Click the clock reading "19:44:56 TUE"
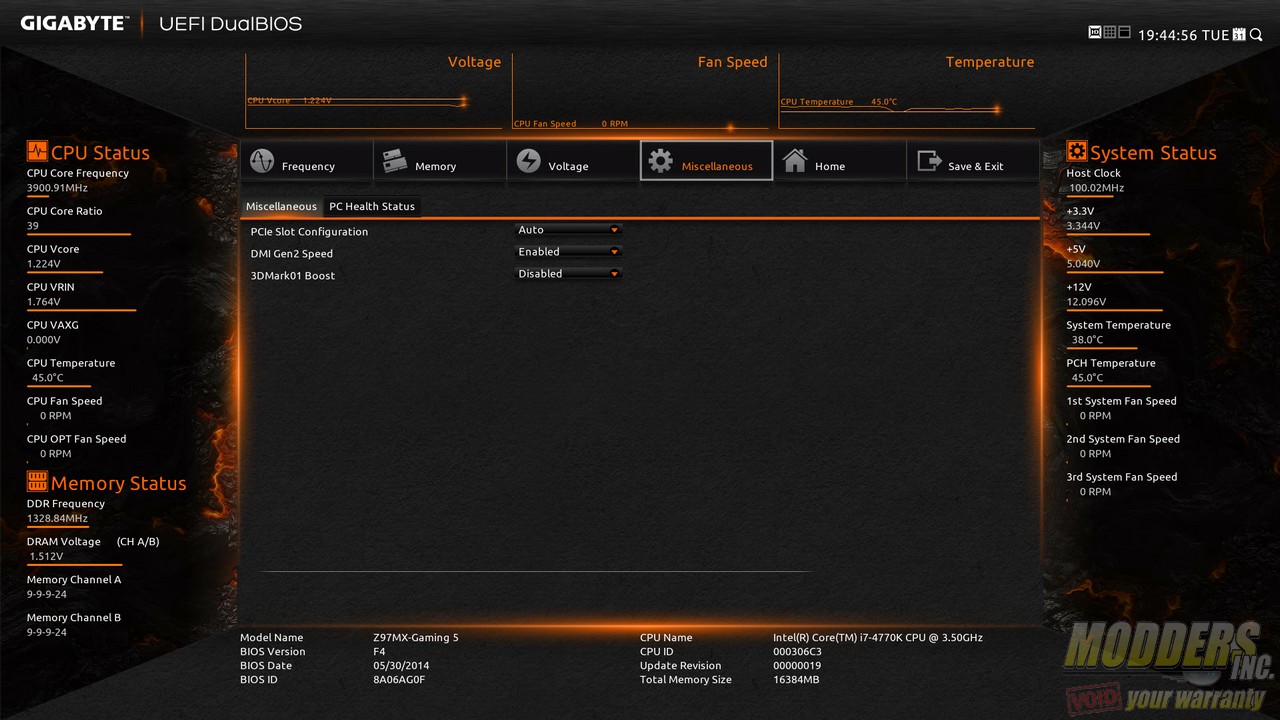 point(1184,35)
